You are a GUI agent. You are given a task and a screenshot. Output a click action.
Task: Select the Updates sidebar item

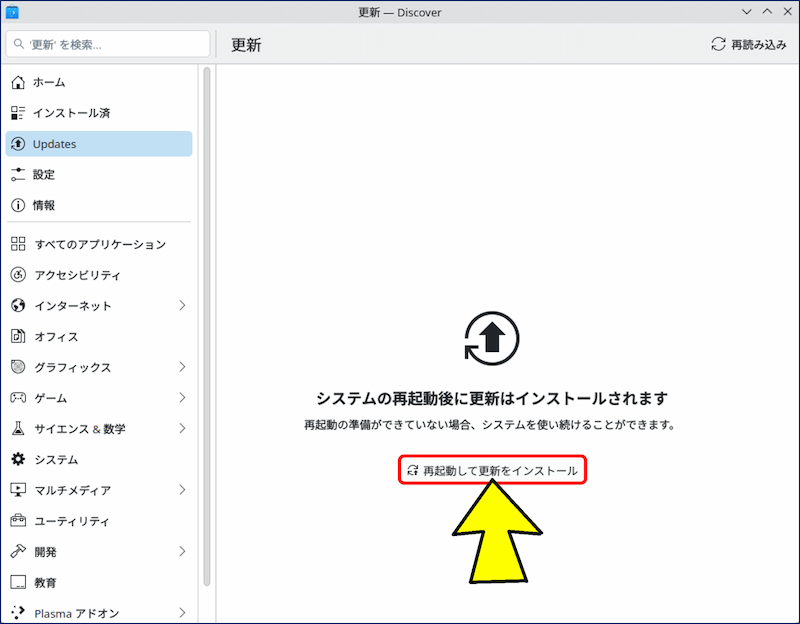coord(98,144)
